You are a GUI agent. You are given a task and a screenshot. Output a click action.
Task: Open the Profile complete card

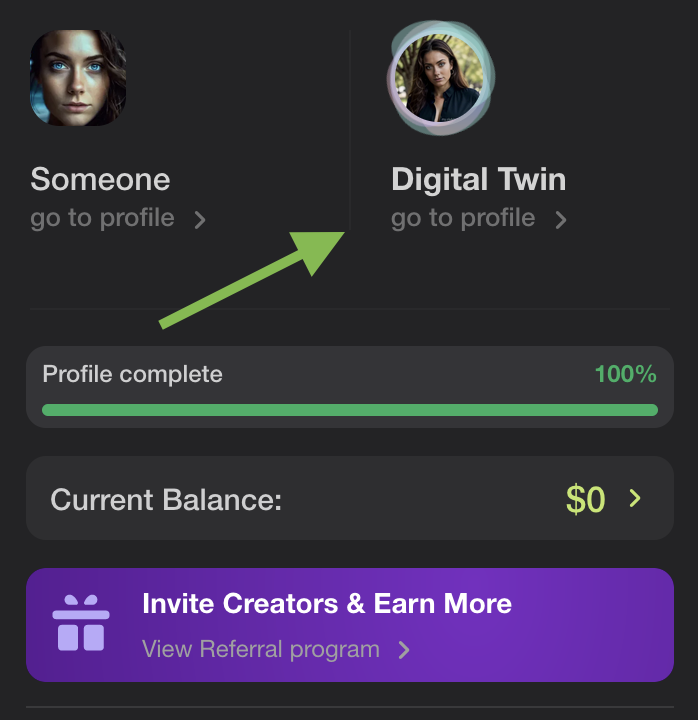(x=350, y=387)
